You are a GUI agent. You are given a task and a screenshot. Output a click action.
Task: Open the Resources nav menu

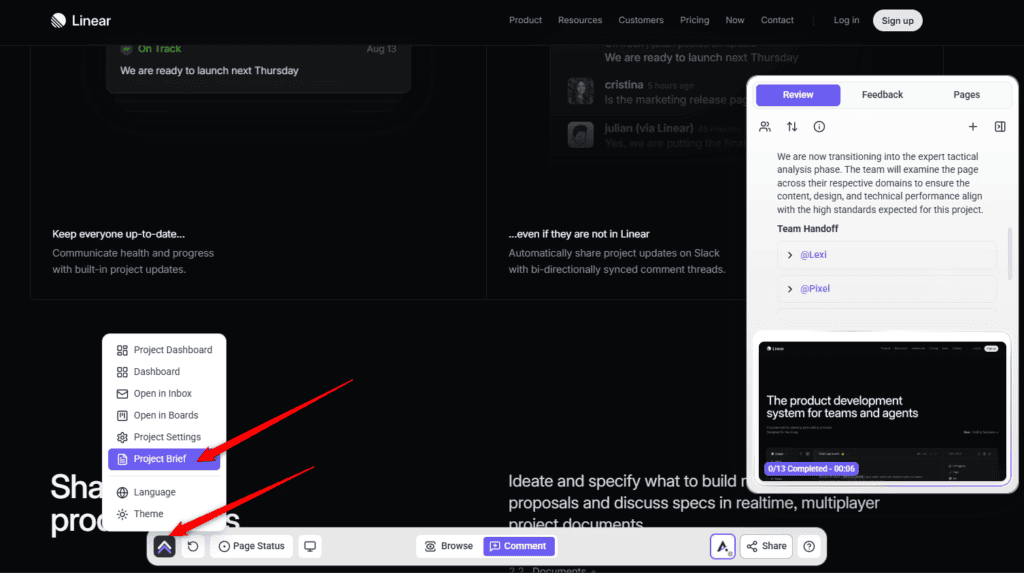coord(580,20)
